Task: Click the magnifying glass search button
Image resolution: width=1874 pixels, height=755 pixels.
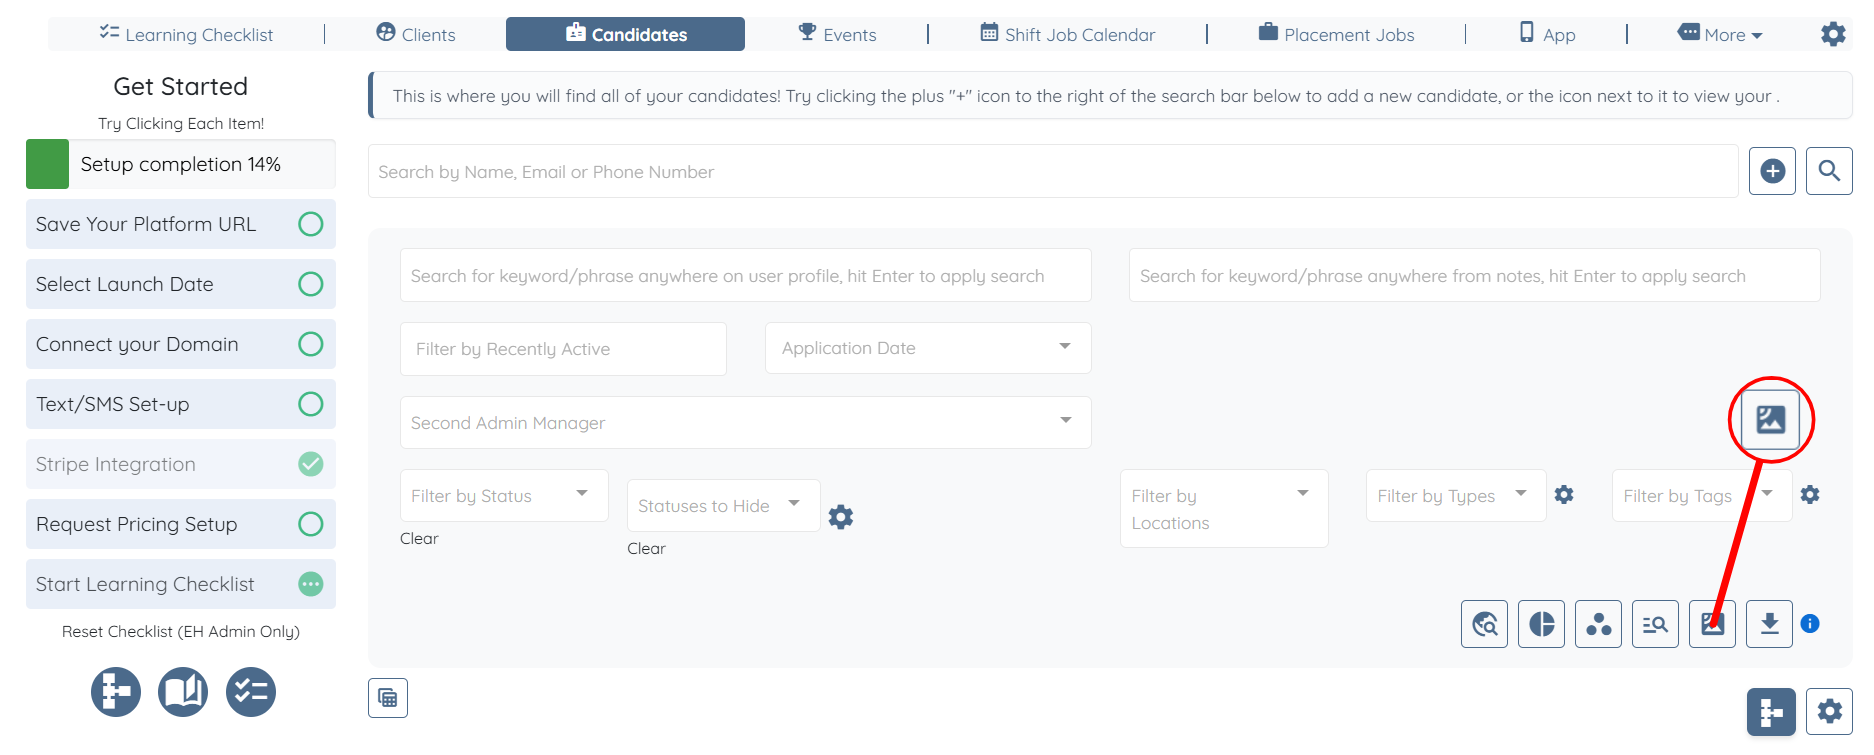Action: tap(1829, 171)
